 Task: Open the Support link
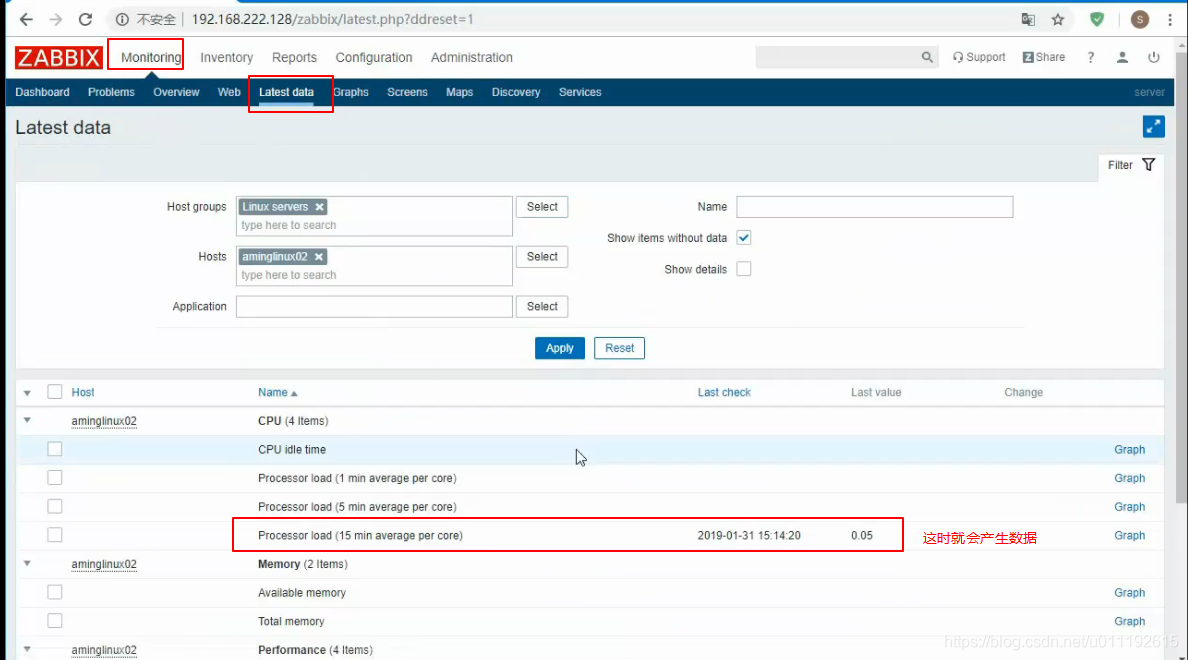click(x=979, y=57)
